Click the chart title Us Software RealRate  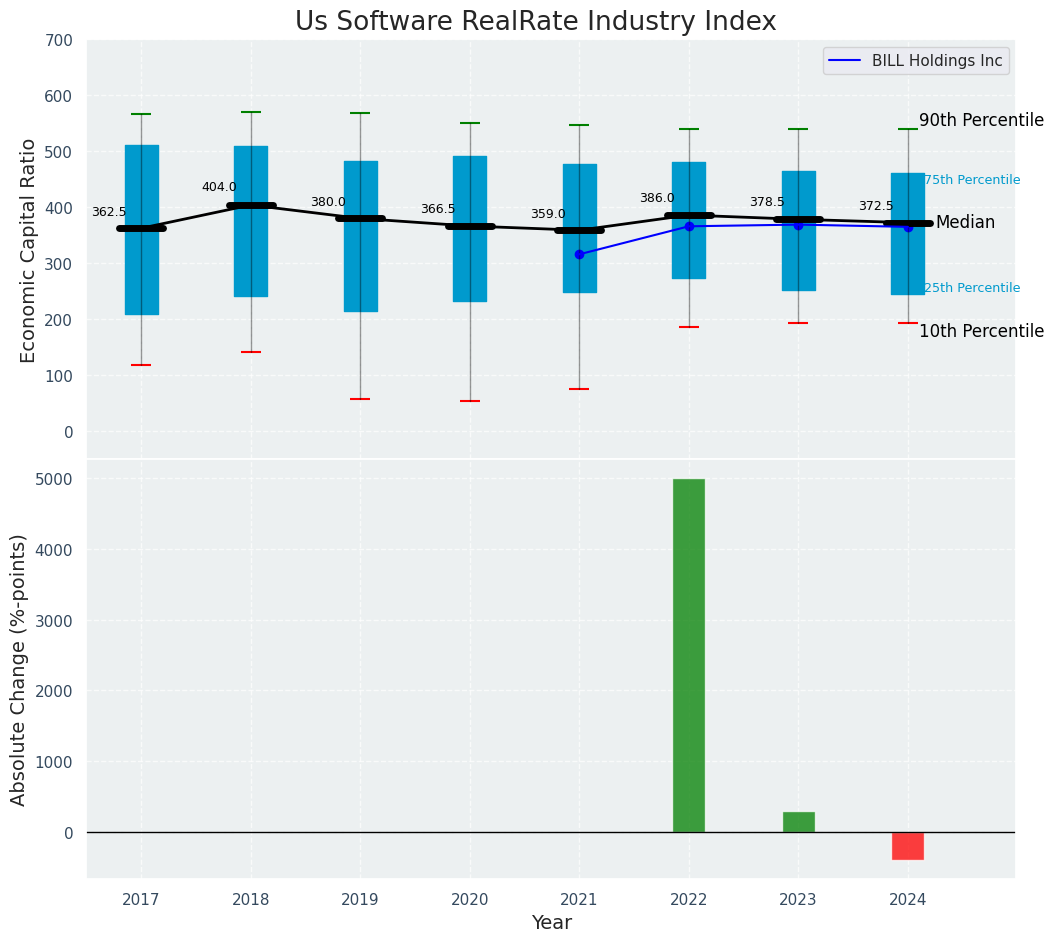536,21
